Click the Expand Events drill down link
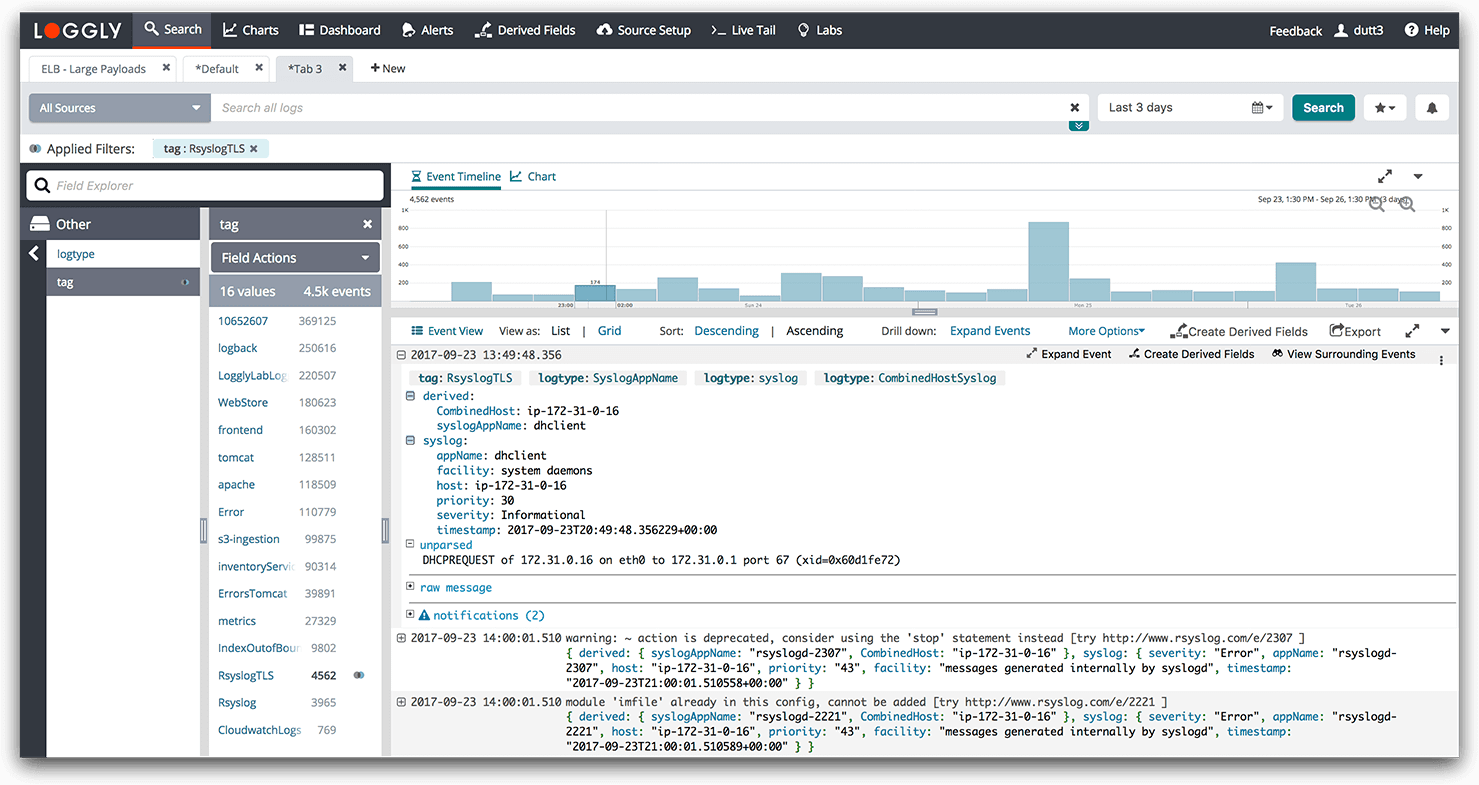 pyautogui.click(x=989, y=331)
